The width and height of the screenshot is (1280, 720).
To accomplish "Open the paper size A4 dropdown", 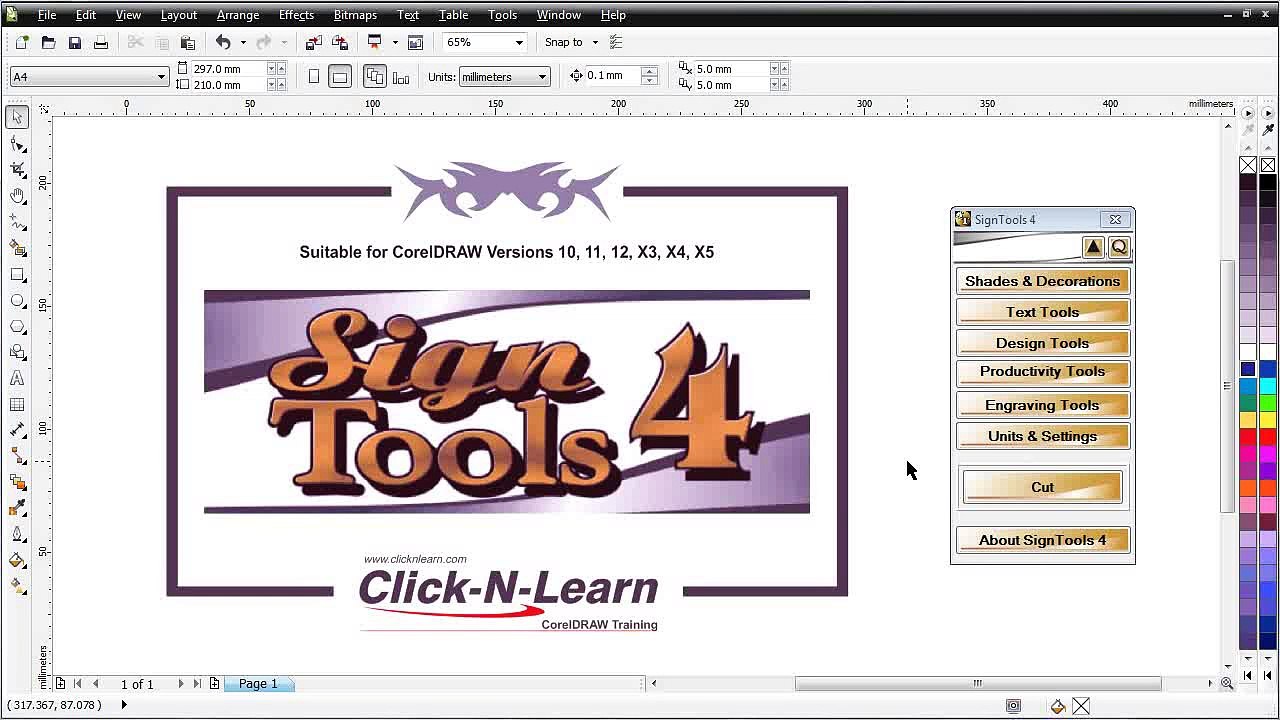I will 160,77.
